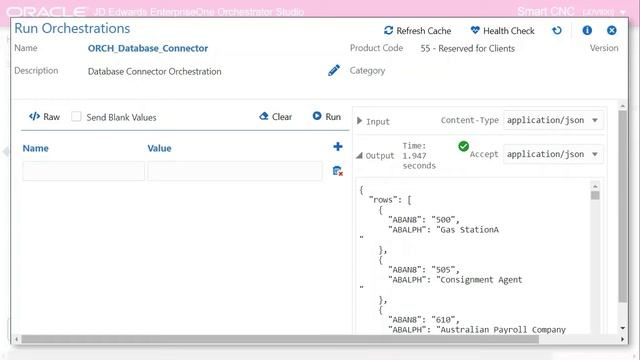Click the horizontal scrollbar at dialog bottom
The image size is (640, 360).
tap(280, 339)
